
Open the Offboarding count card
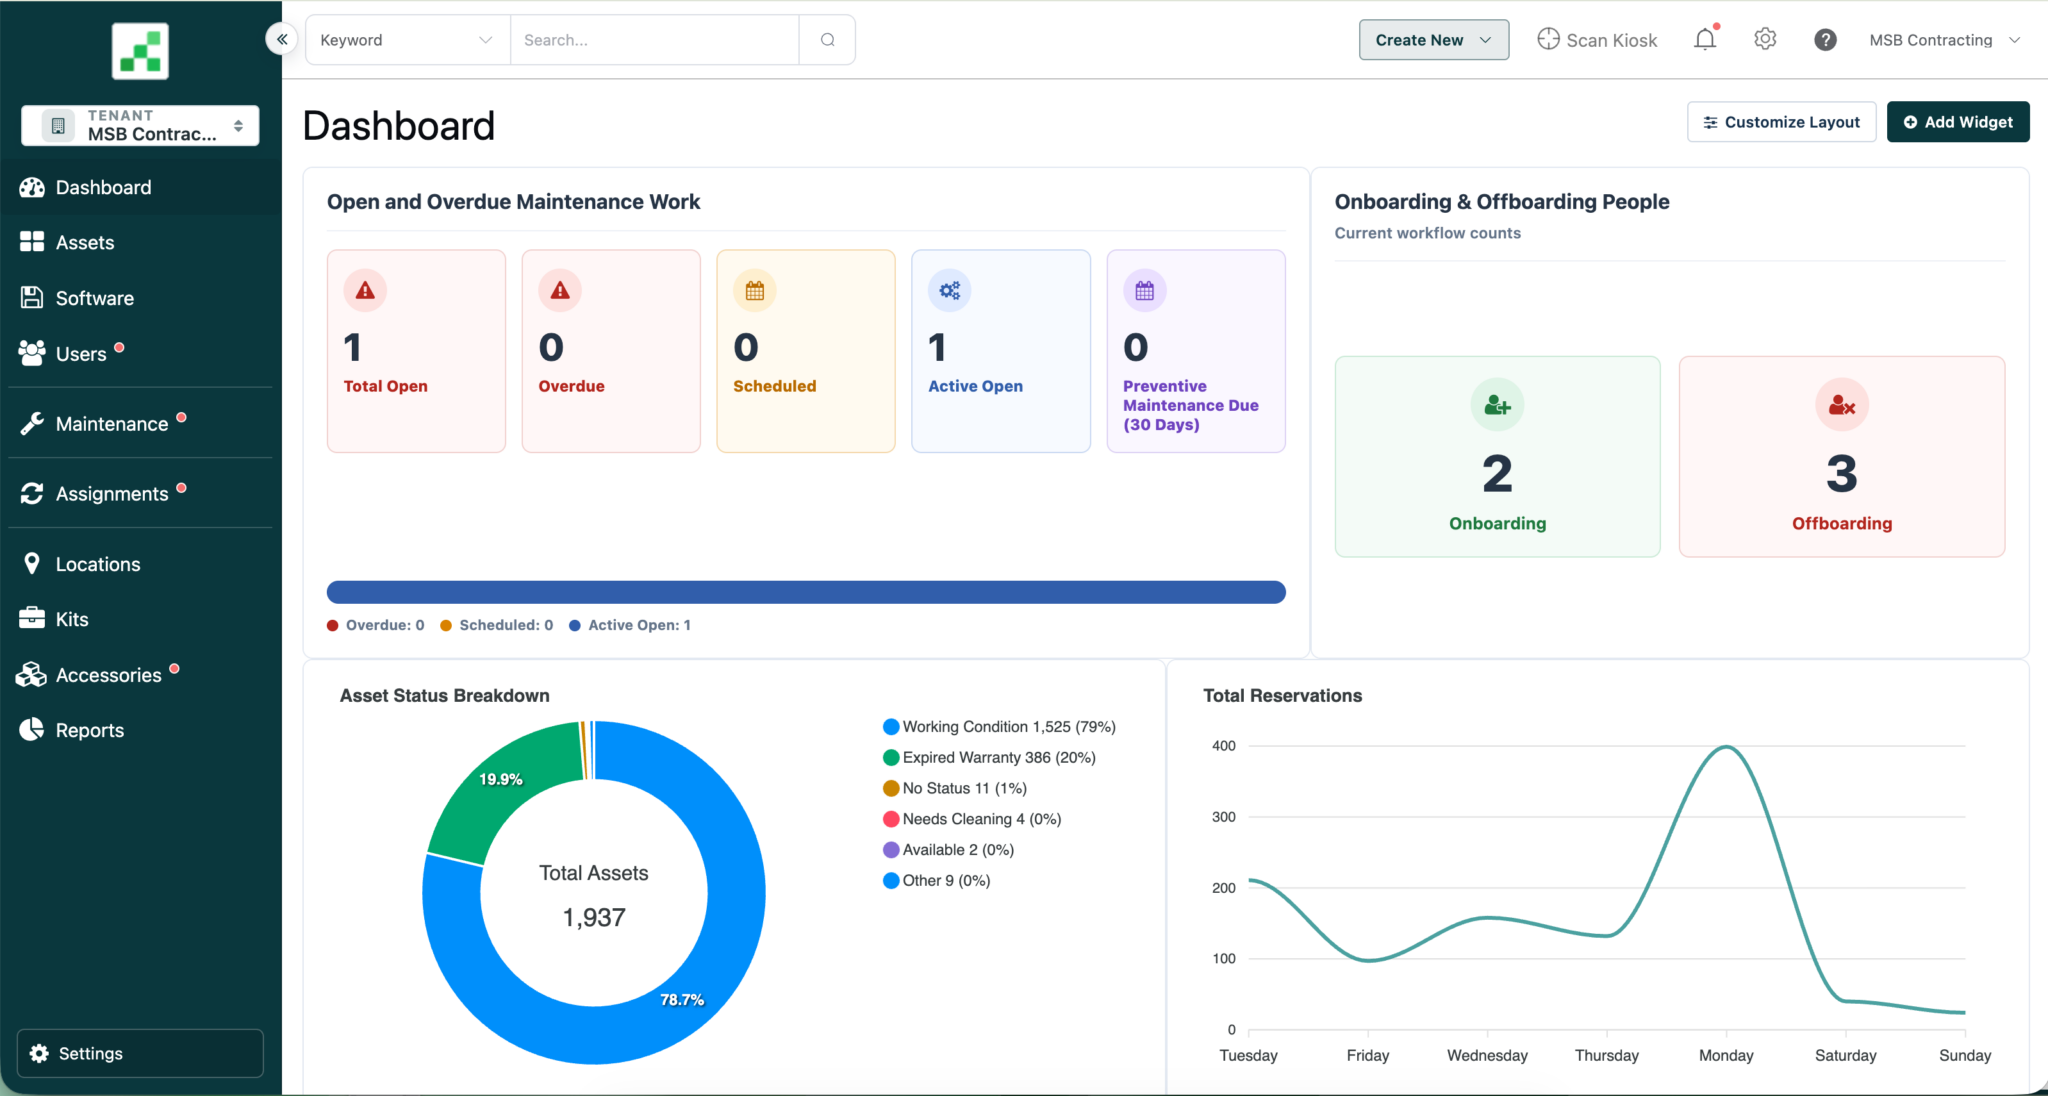1842,457
